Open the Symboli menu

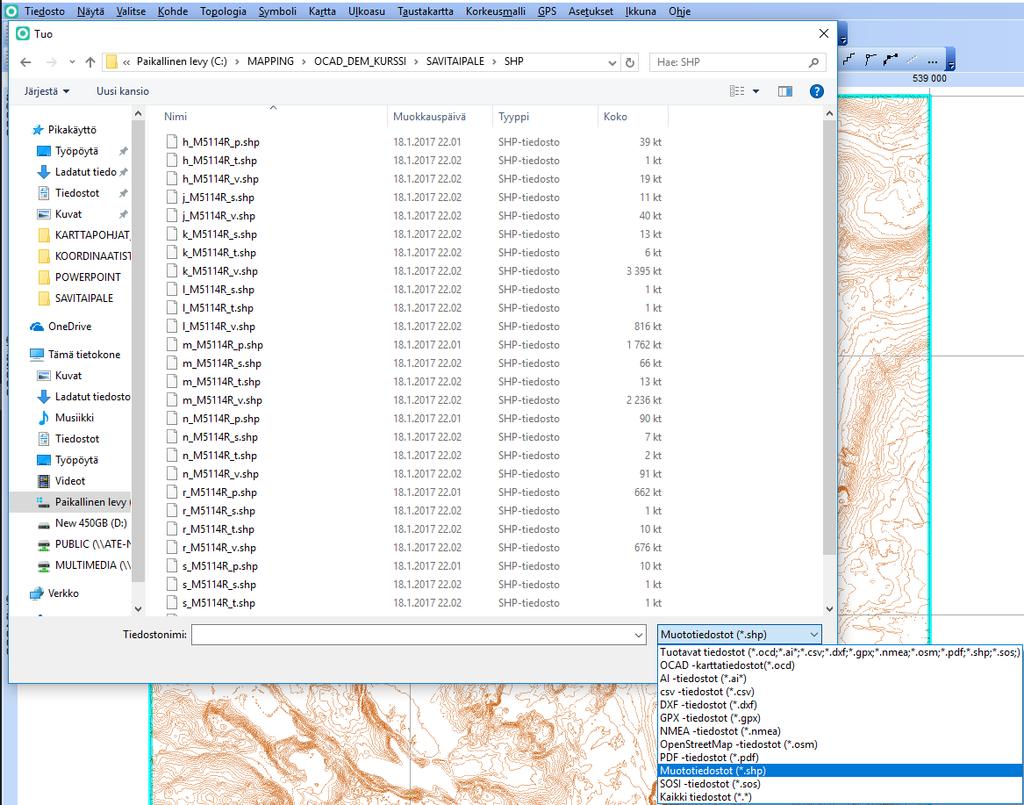pos(278,11)
